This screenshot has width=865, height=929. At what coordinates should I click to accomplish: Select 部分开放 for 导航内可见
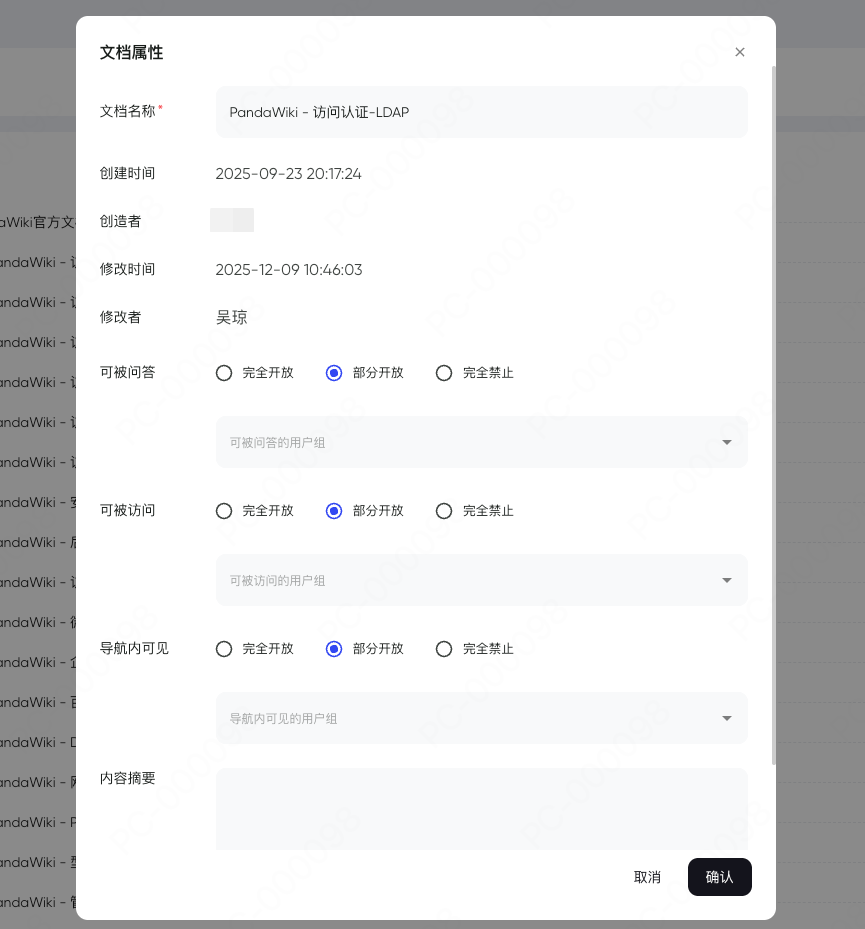tap(334, 649)
